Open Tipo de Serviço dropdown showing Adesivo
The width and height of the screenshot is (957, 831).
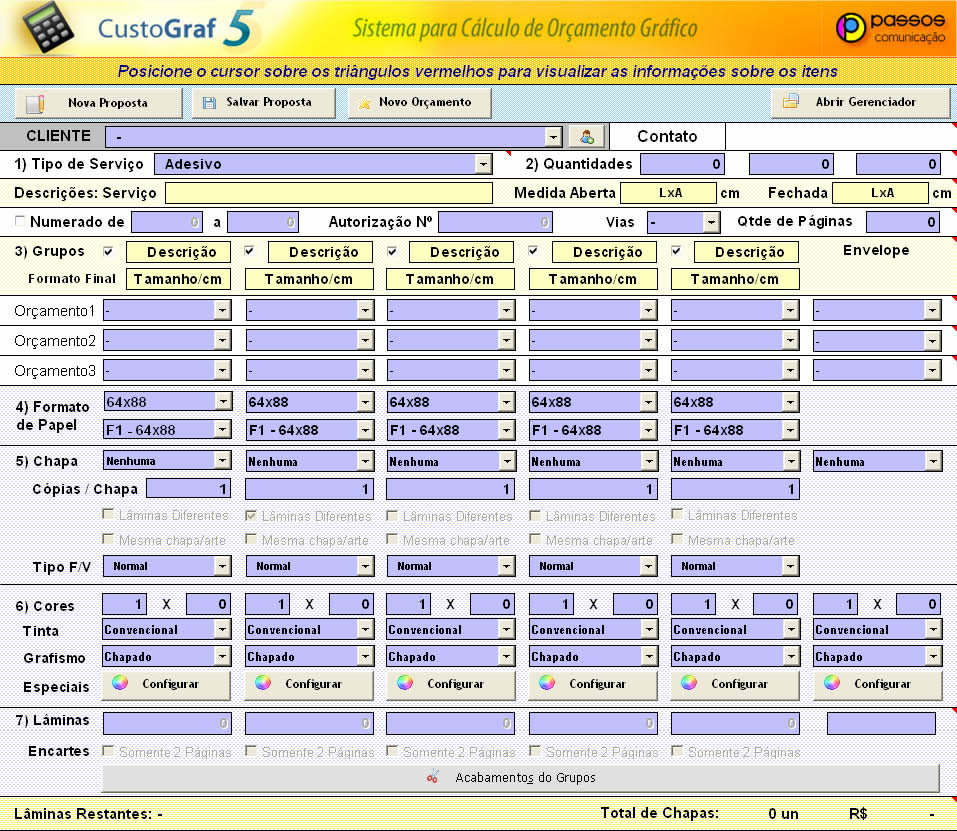click(483, 164)
